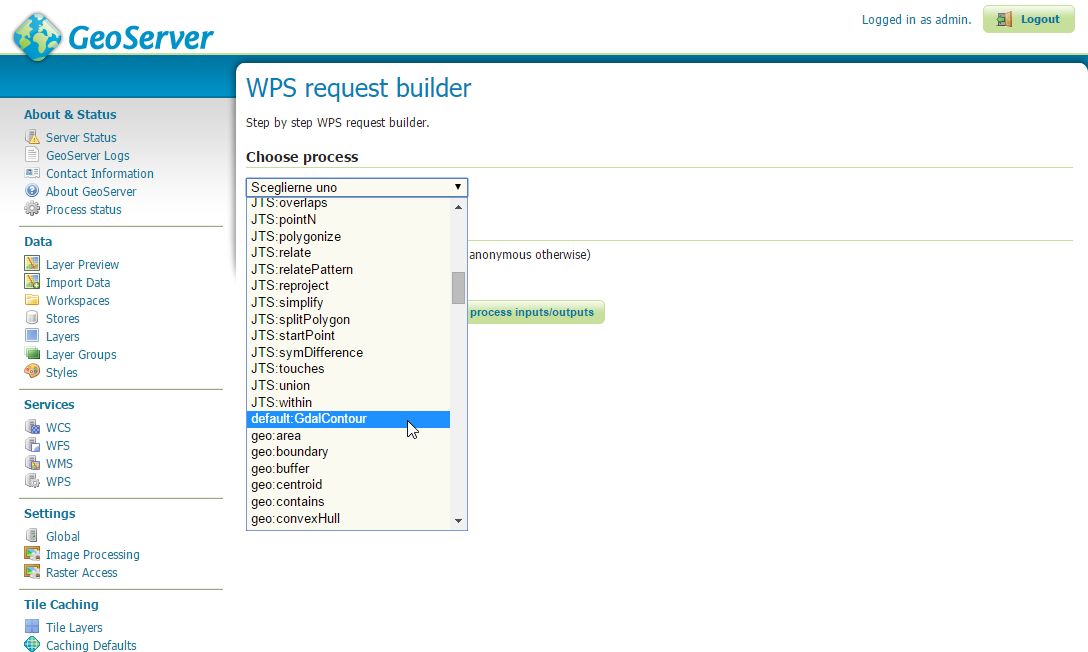Click the Workspaces folder icon

pos(32,301)
